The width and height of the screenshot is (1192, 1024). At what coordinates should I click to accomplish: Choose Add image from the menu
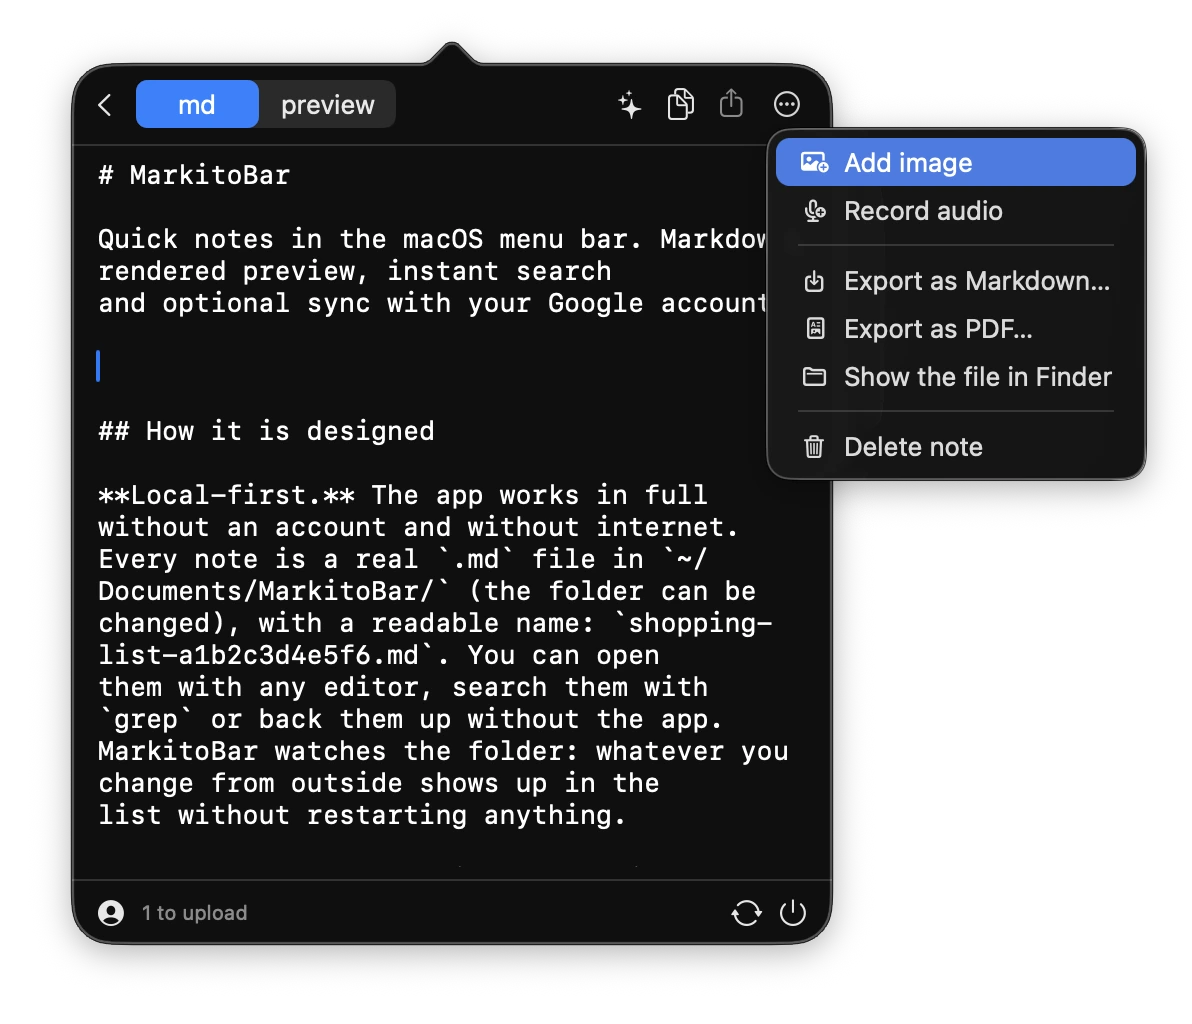tap(956, 163)
